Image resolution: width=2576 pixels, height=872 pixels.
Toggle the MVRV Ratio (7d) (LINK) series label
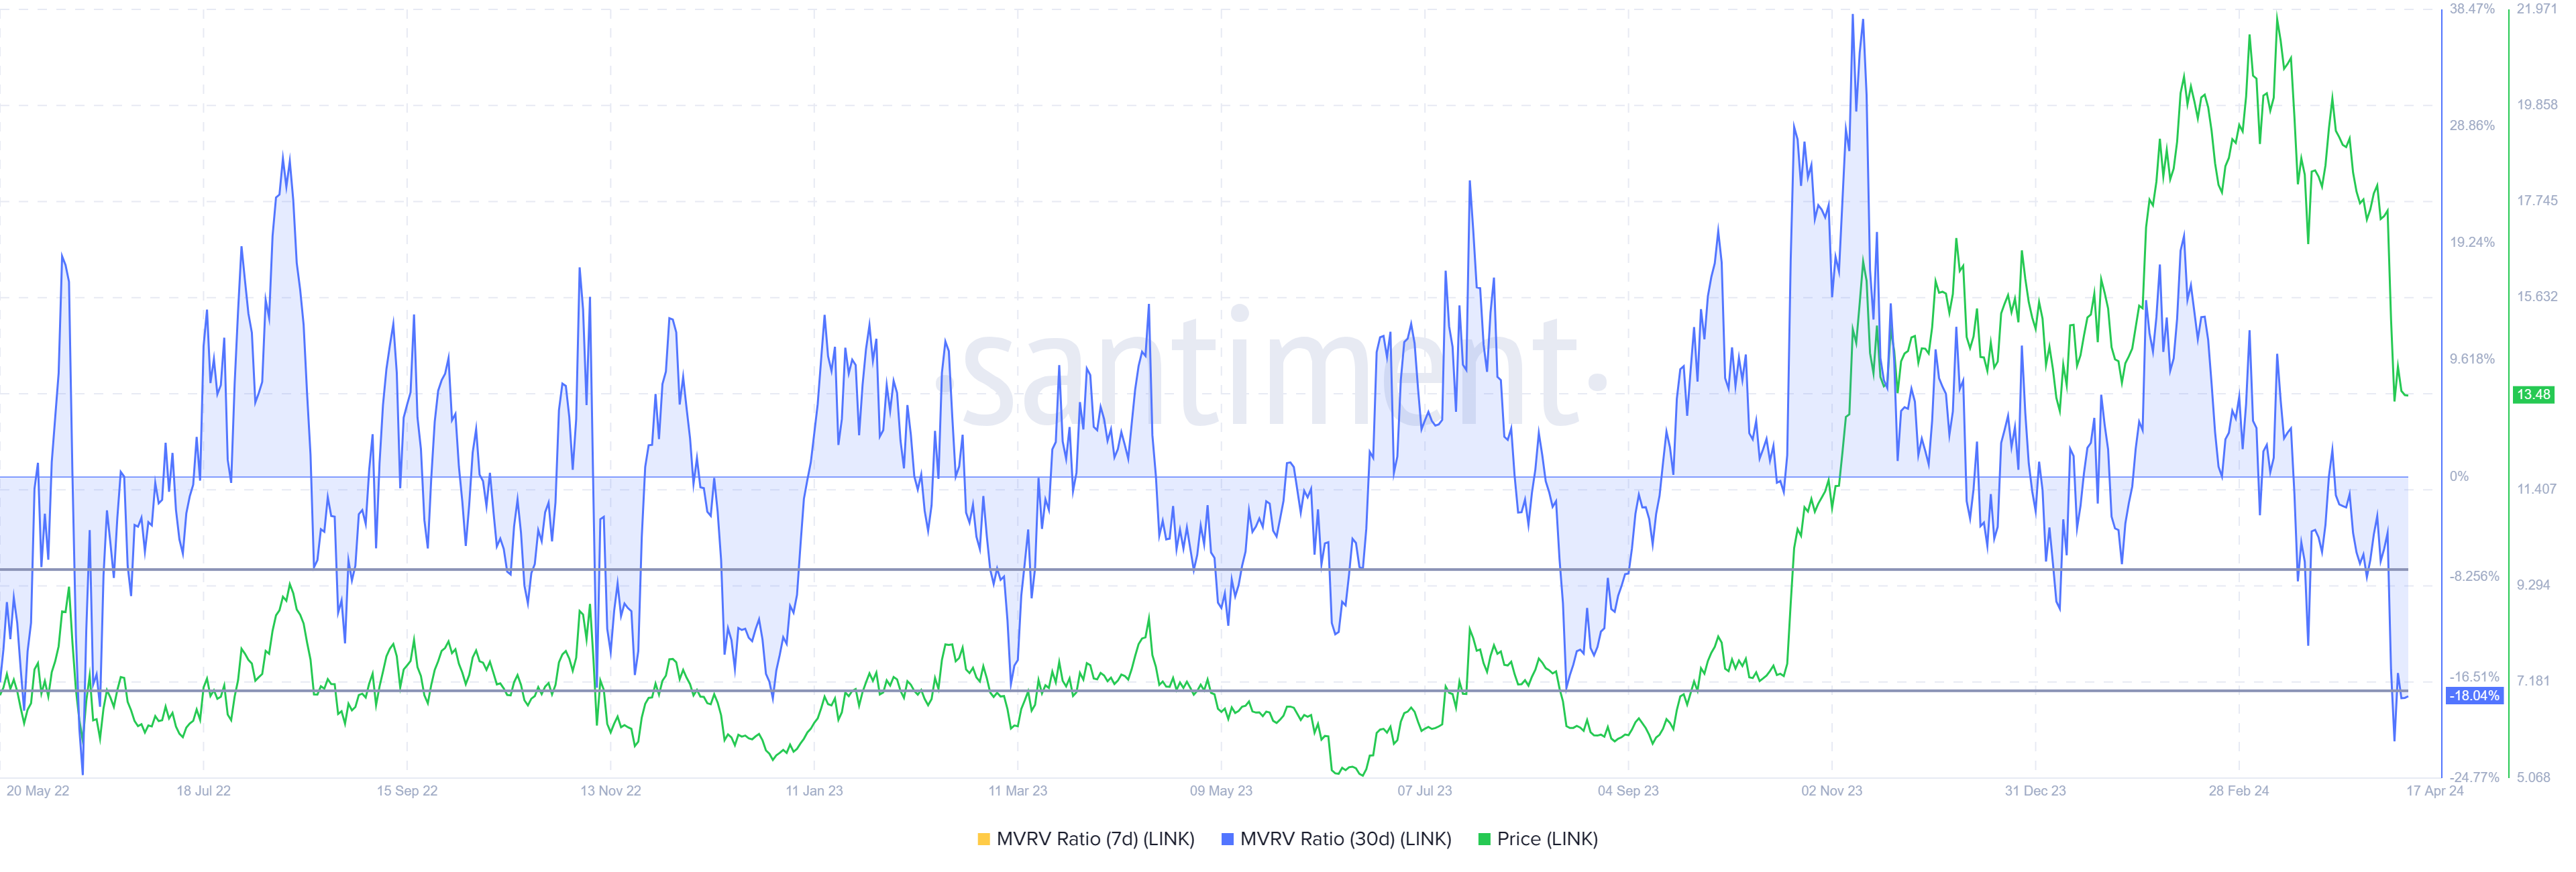point(1095,839)
